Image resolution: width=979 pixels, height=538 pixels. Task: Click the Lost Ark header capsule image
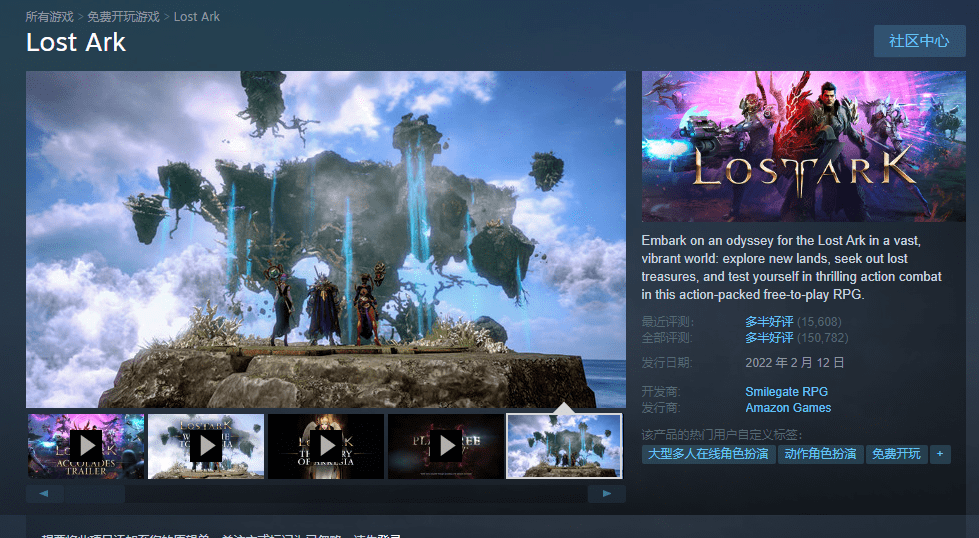(x=804, y=147)
